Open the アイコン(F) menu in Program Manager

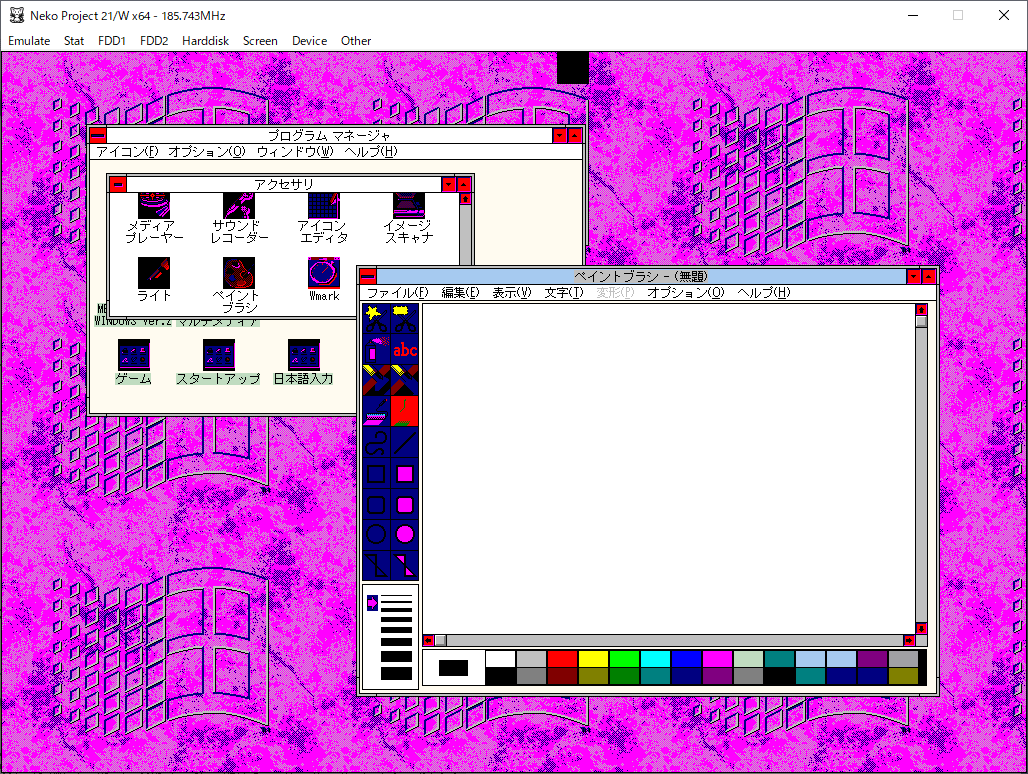click(127, 151)
